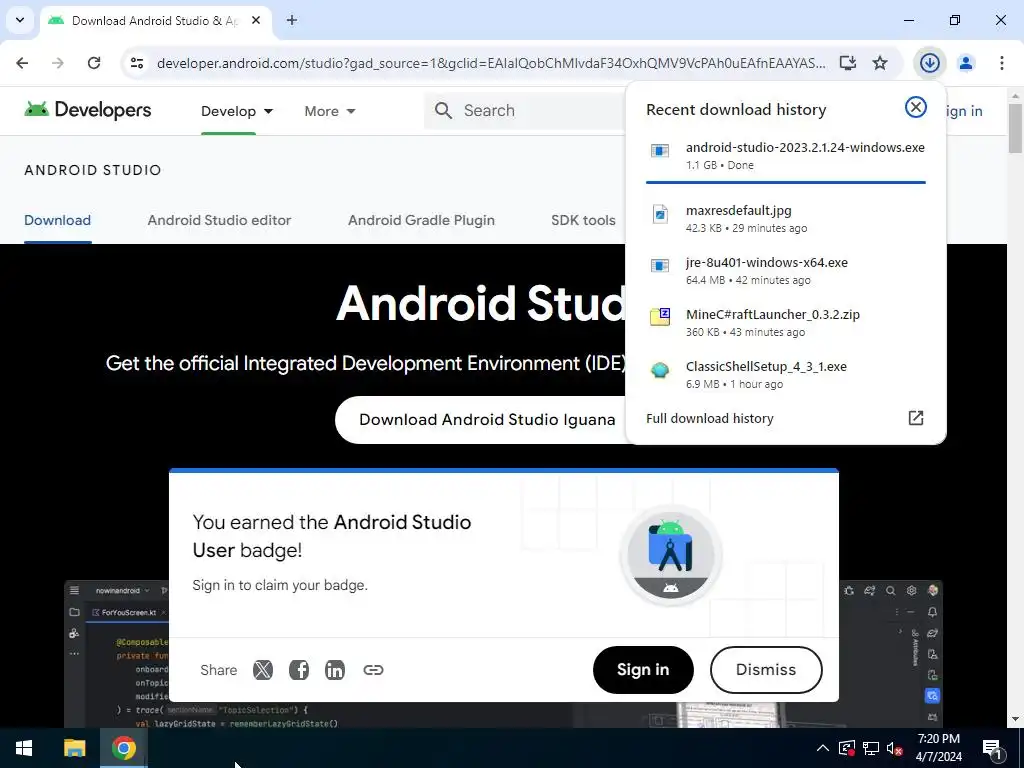Click the Android Studio User badge image

tap(671, 555)
